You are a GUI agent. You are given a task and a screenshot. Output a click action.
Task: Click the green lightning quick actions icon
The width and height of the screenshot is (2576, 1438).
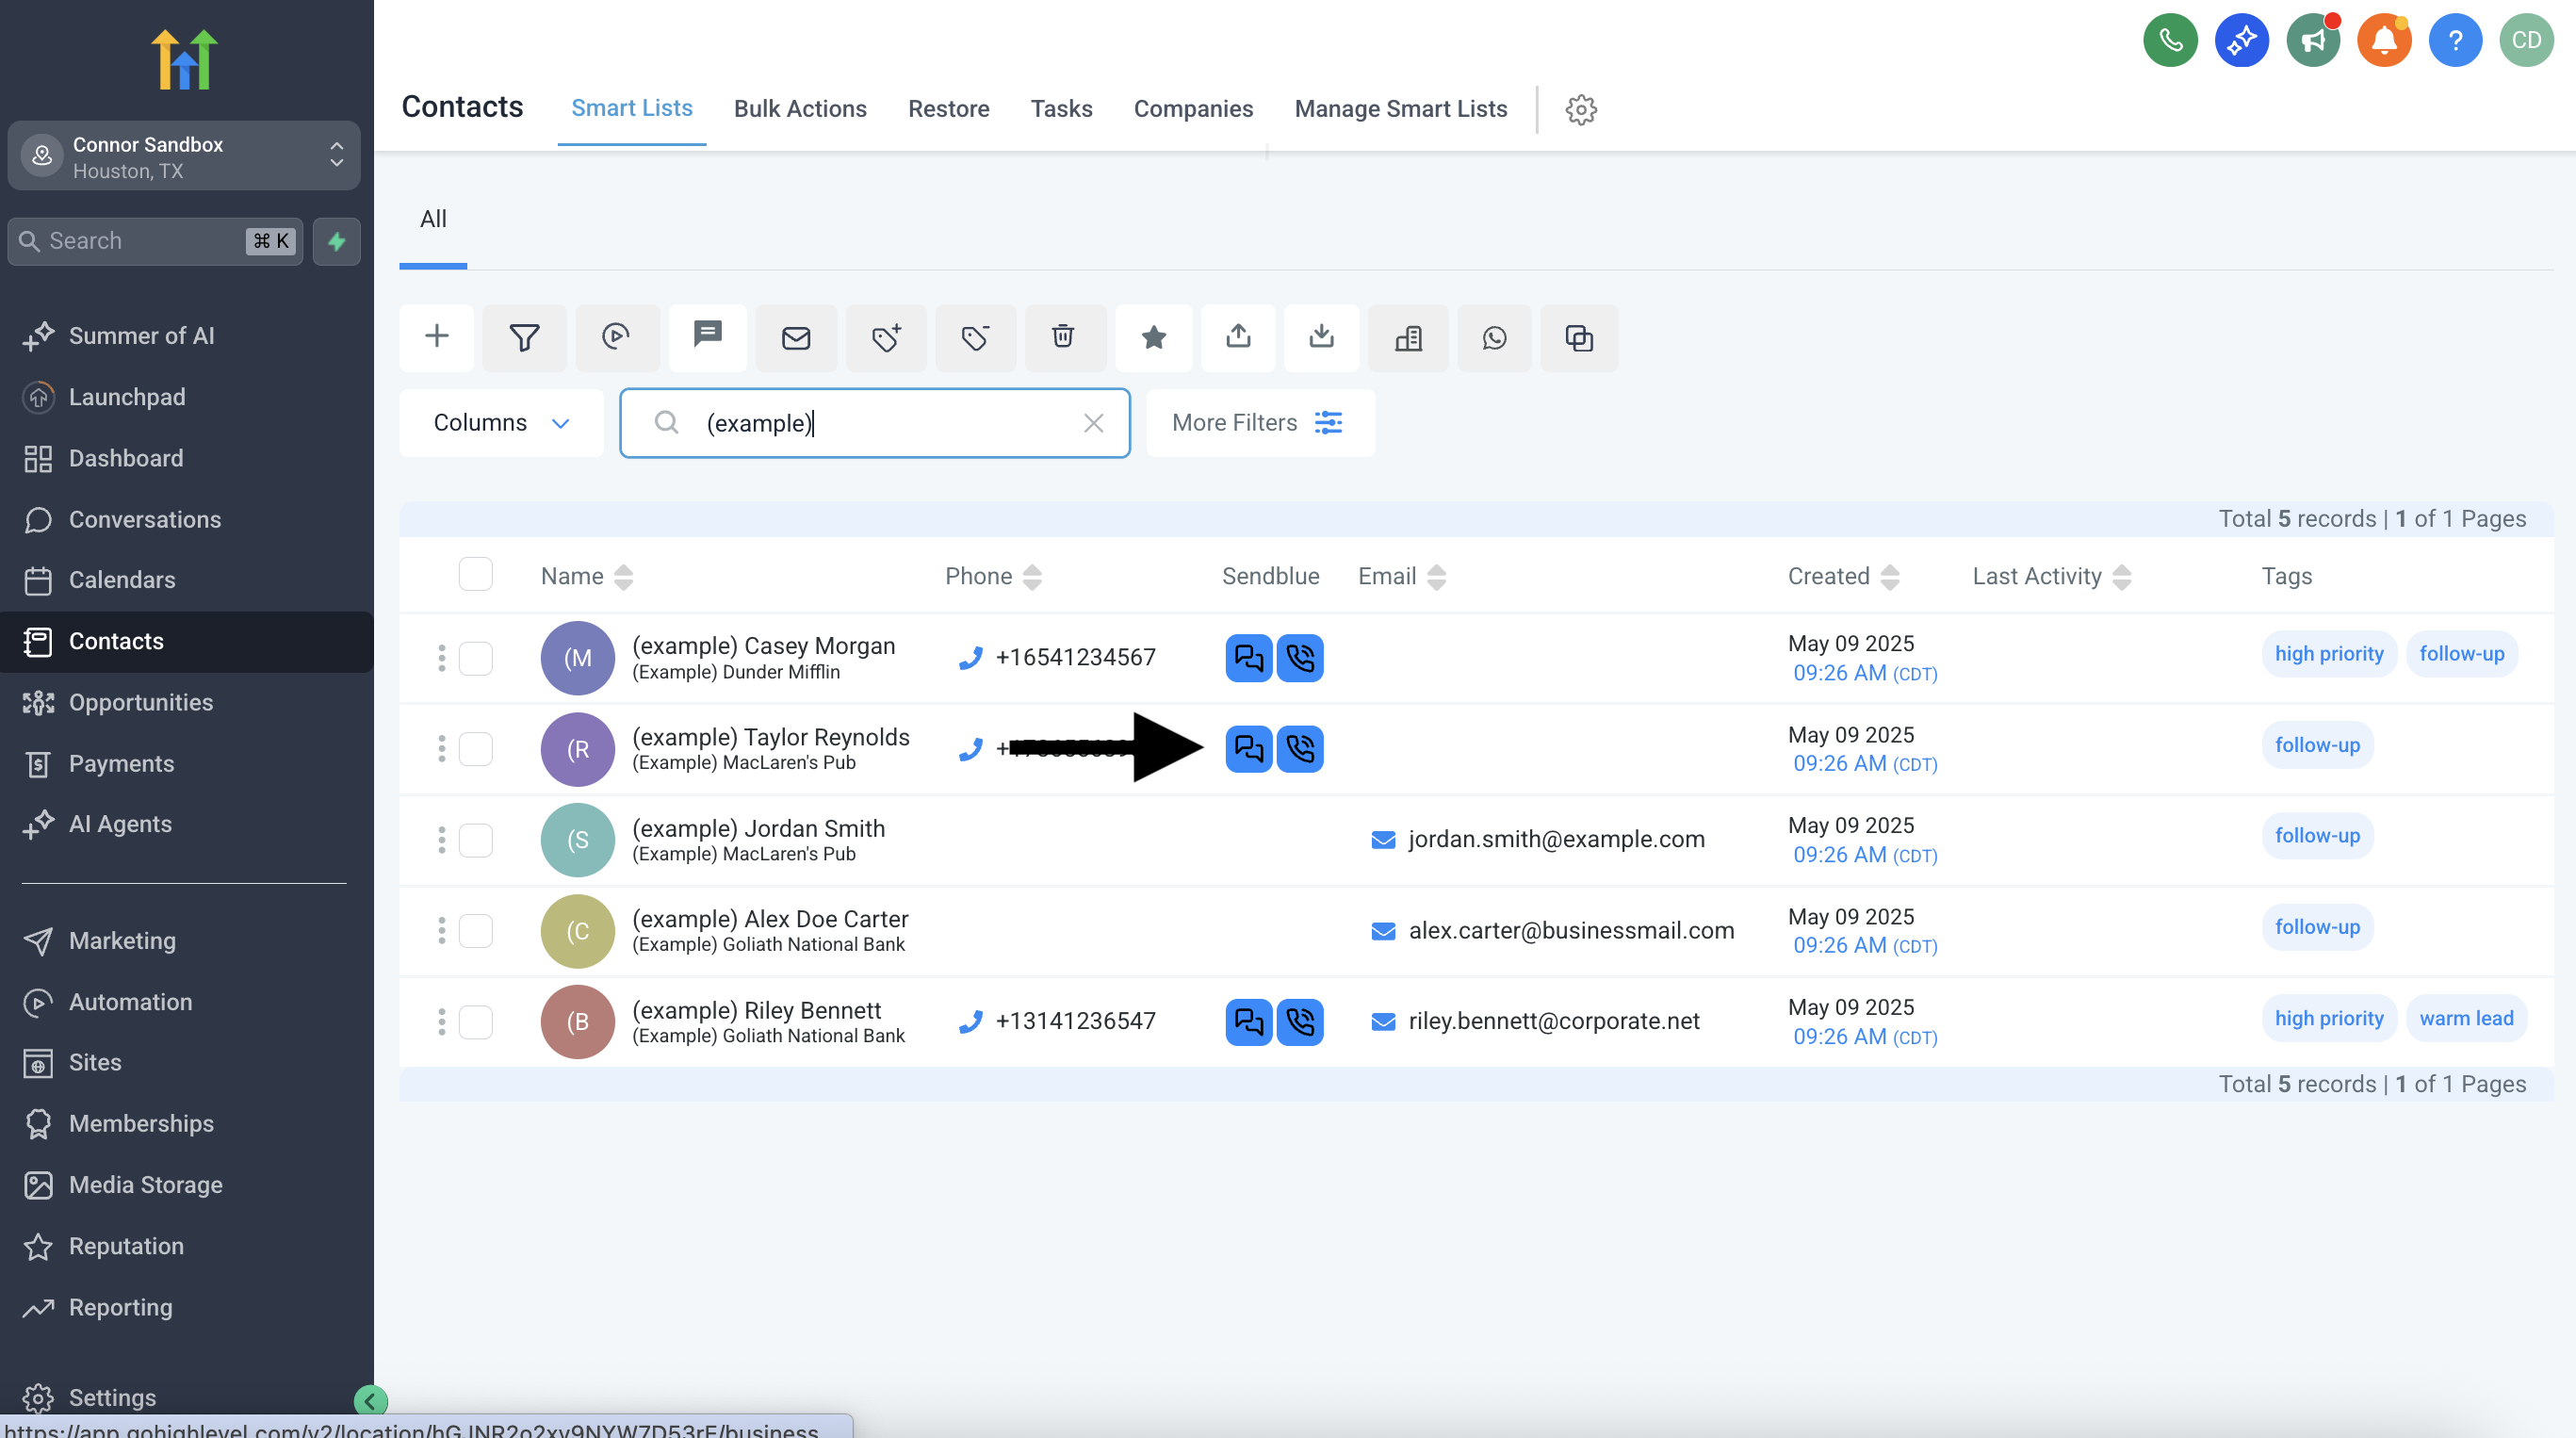336,241
